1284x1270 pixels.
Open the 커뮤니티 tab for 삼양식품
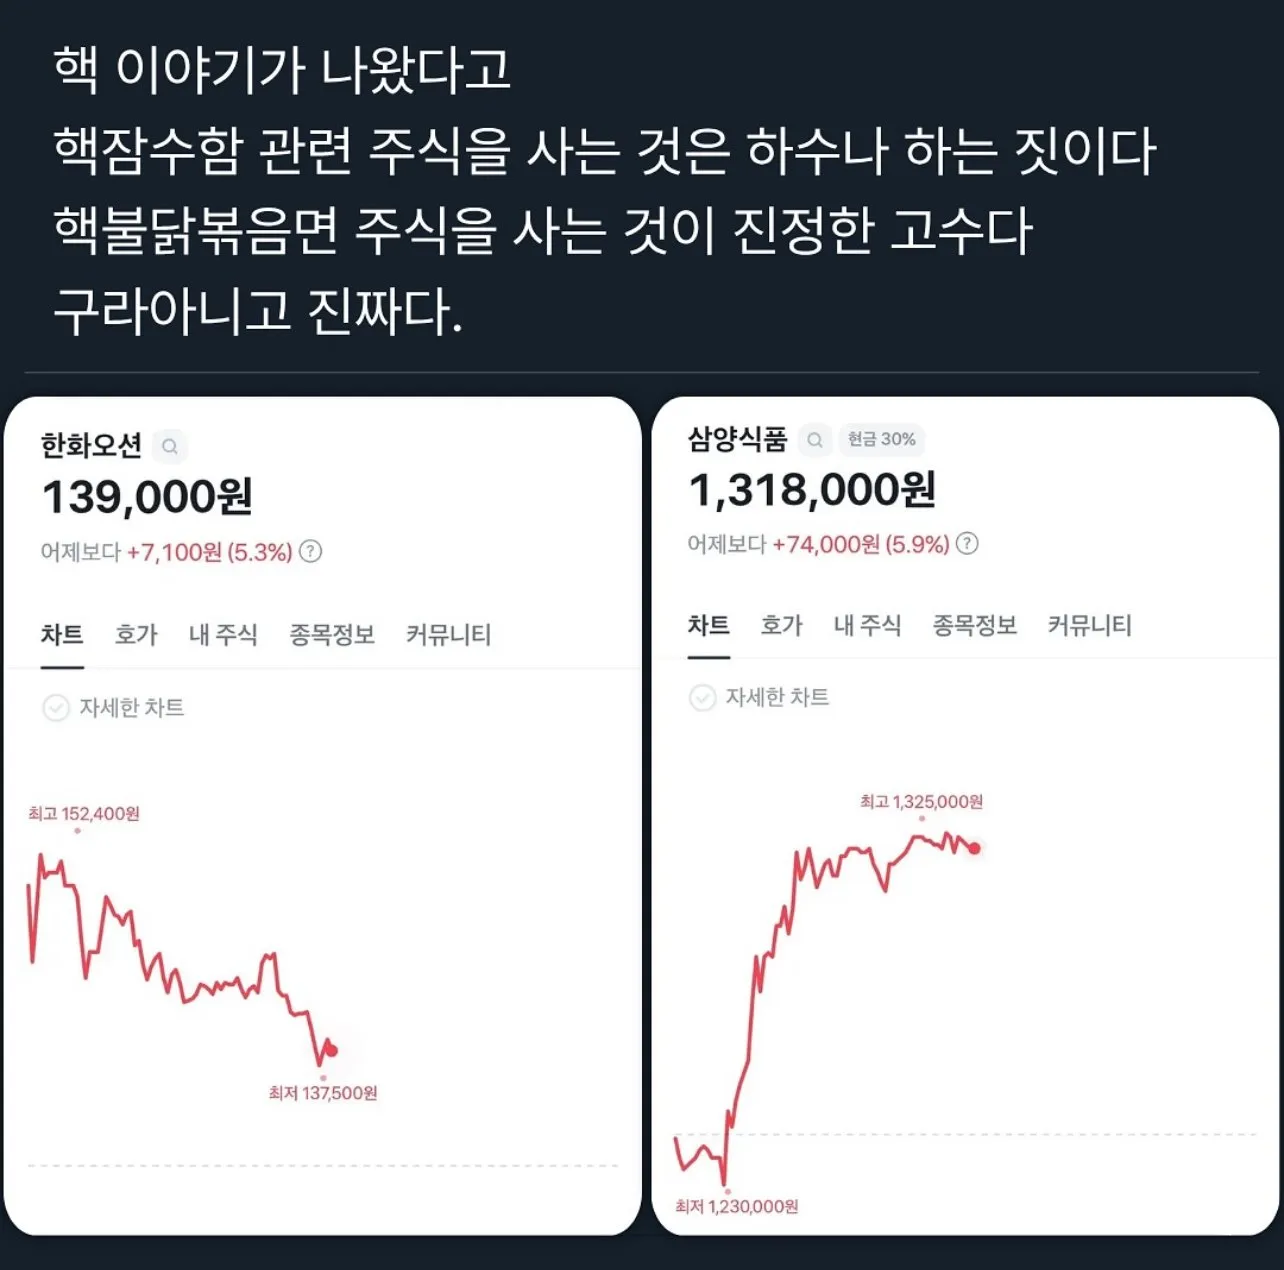coord(1089,626)
